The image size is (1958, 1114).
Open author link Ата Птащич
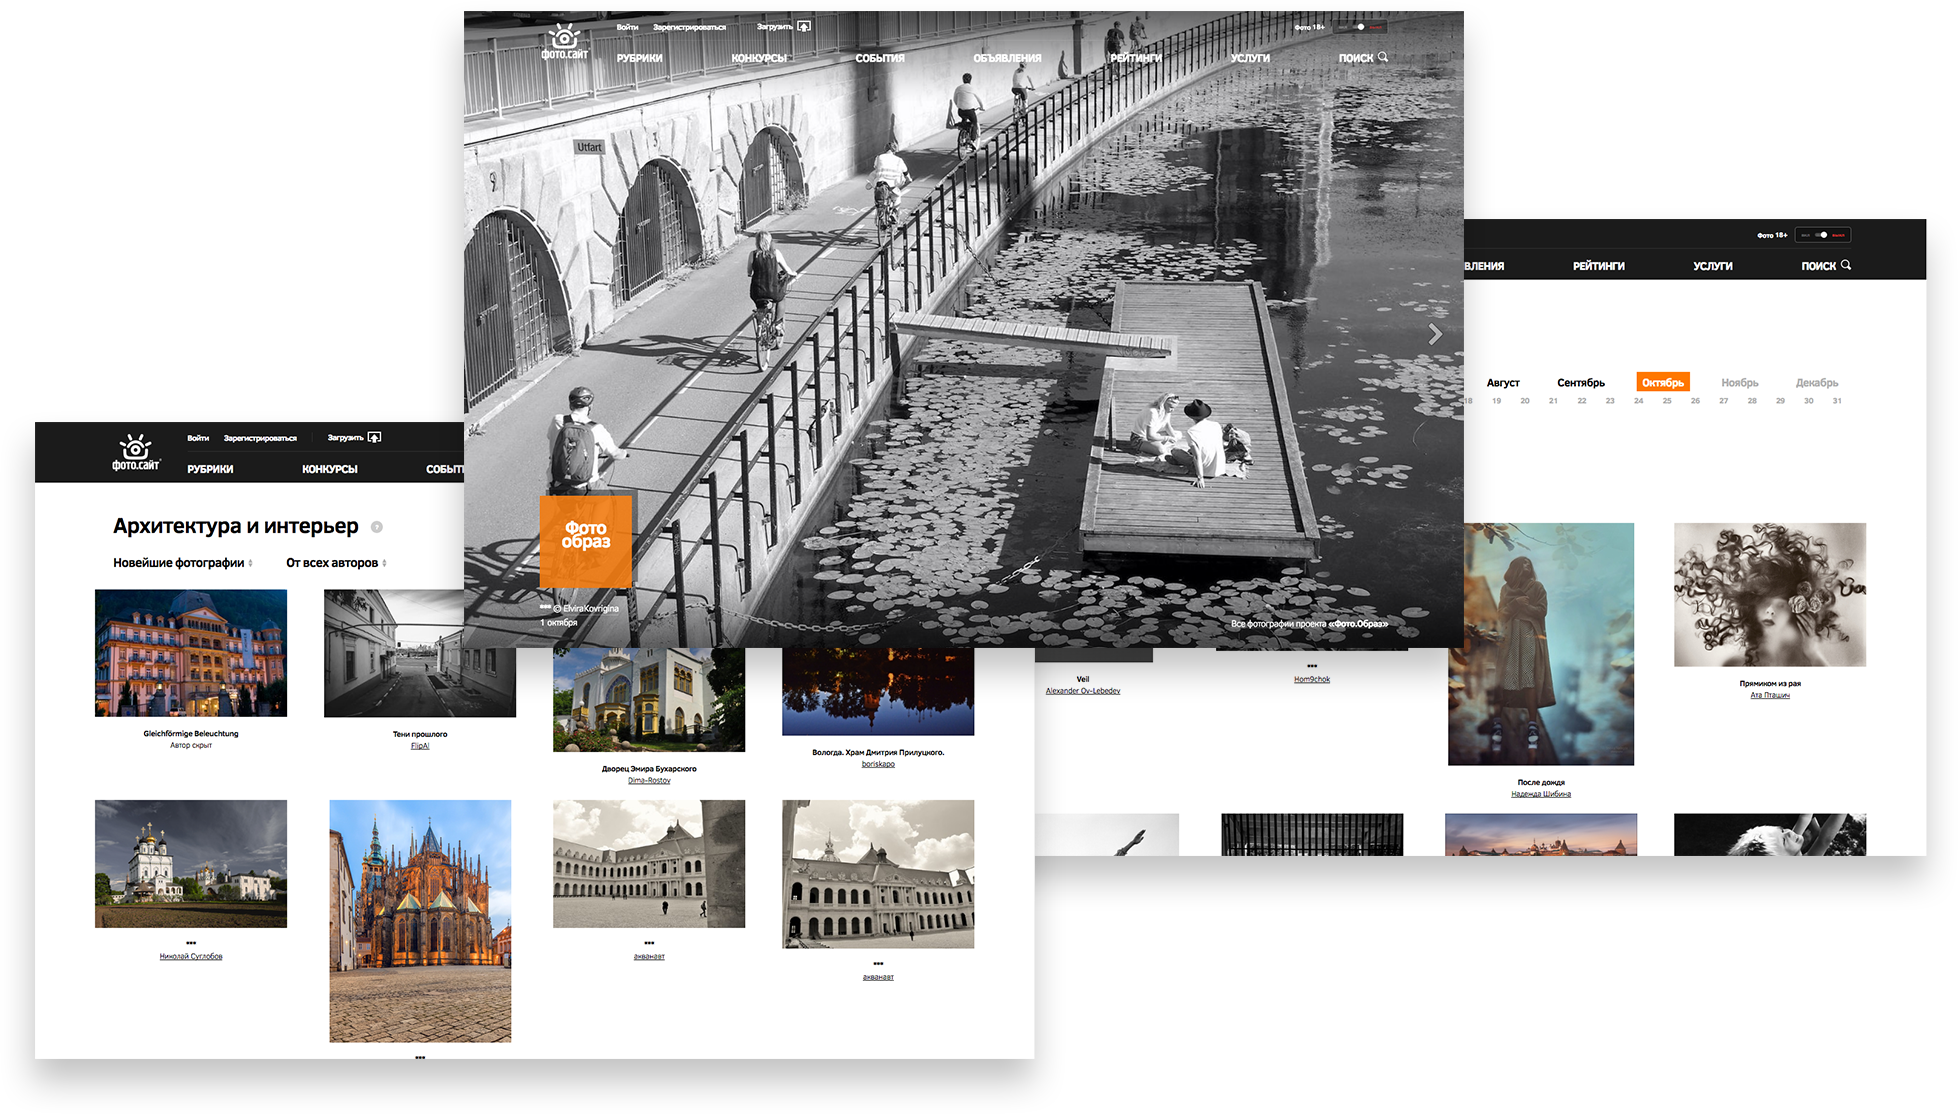(1770, 695)
